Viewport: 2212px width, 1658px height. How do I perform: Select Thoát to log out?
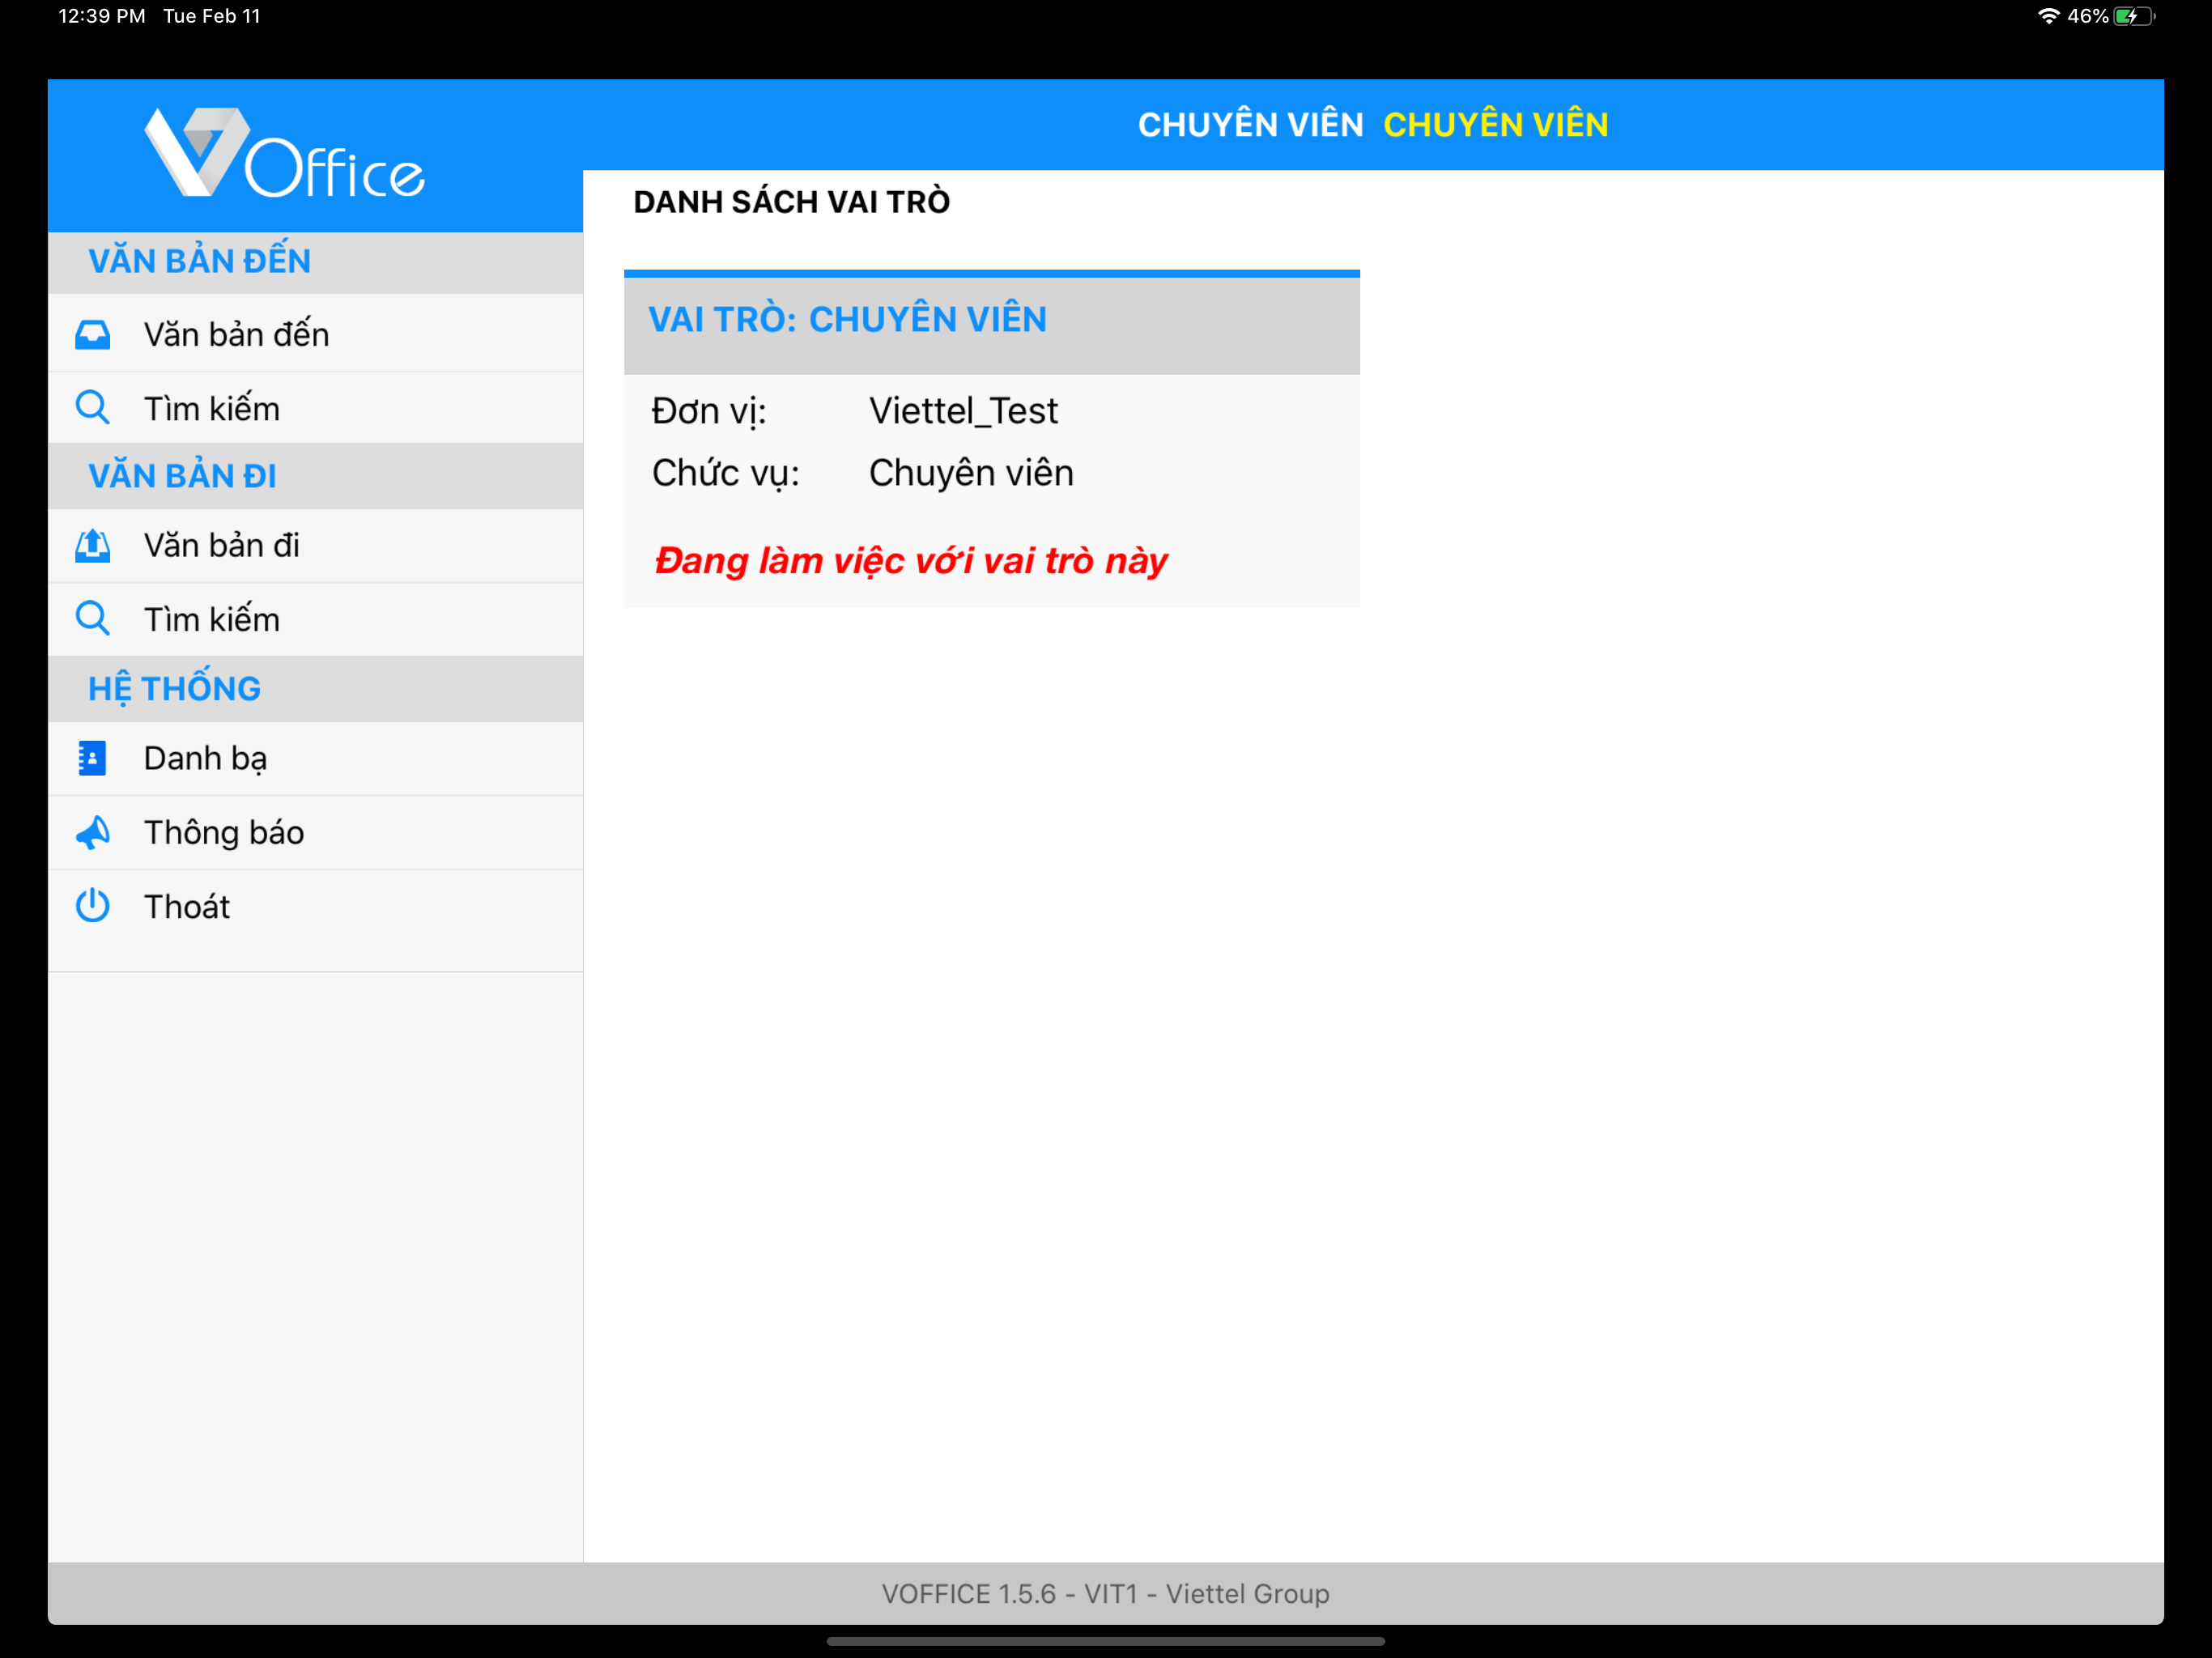pos(315,906)
